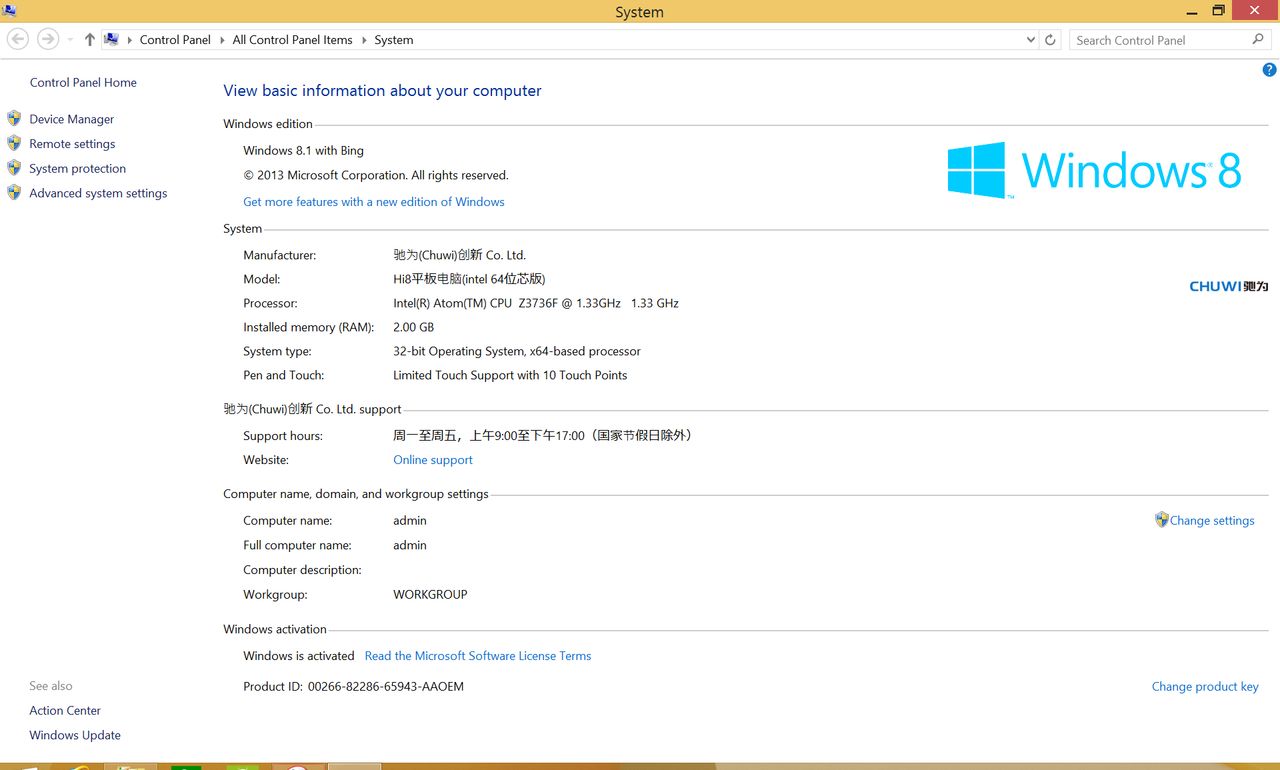Image resolution: width=1280 pixels, height=770 pixels.
Task: Open the Online support website link
Action: pyautogui.click(x=433, y=460)
